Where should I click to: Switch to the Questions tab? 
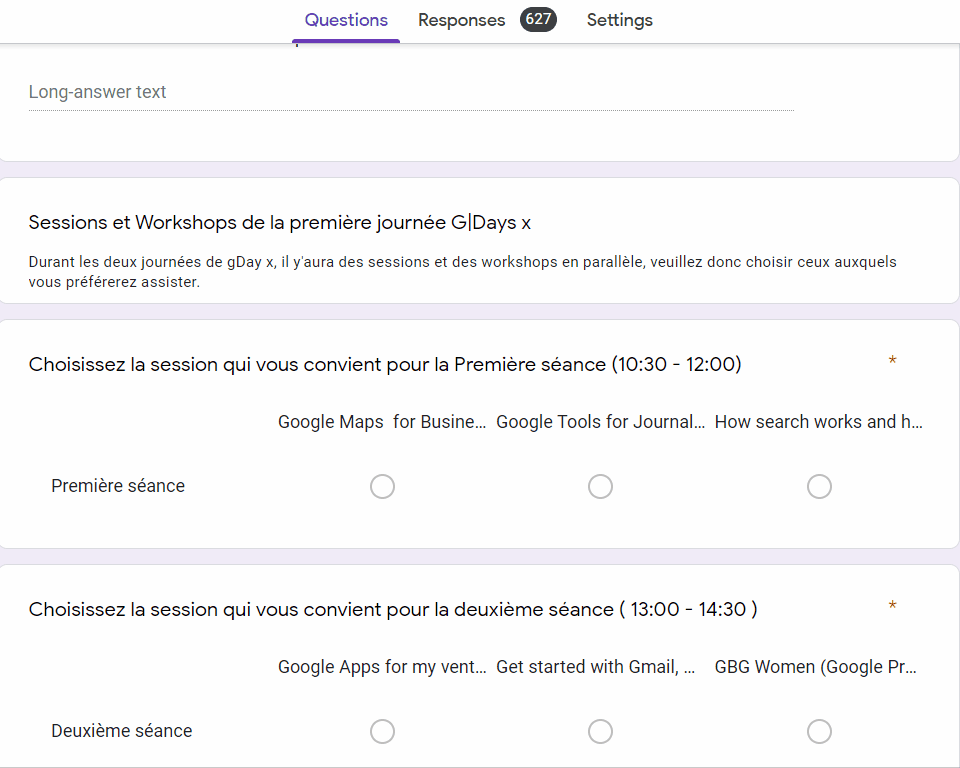[x=346, y=20]
